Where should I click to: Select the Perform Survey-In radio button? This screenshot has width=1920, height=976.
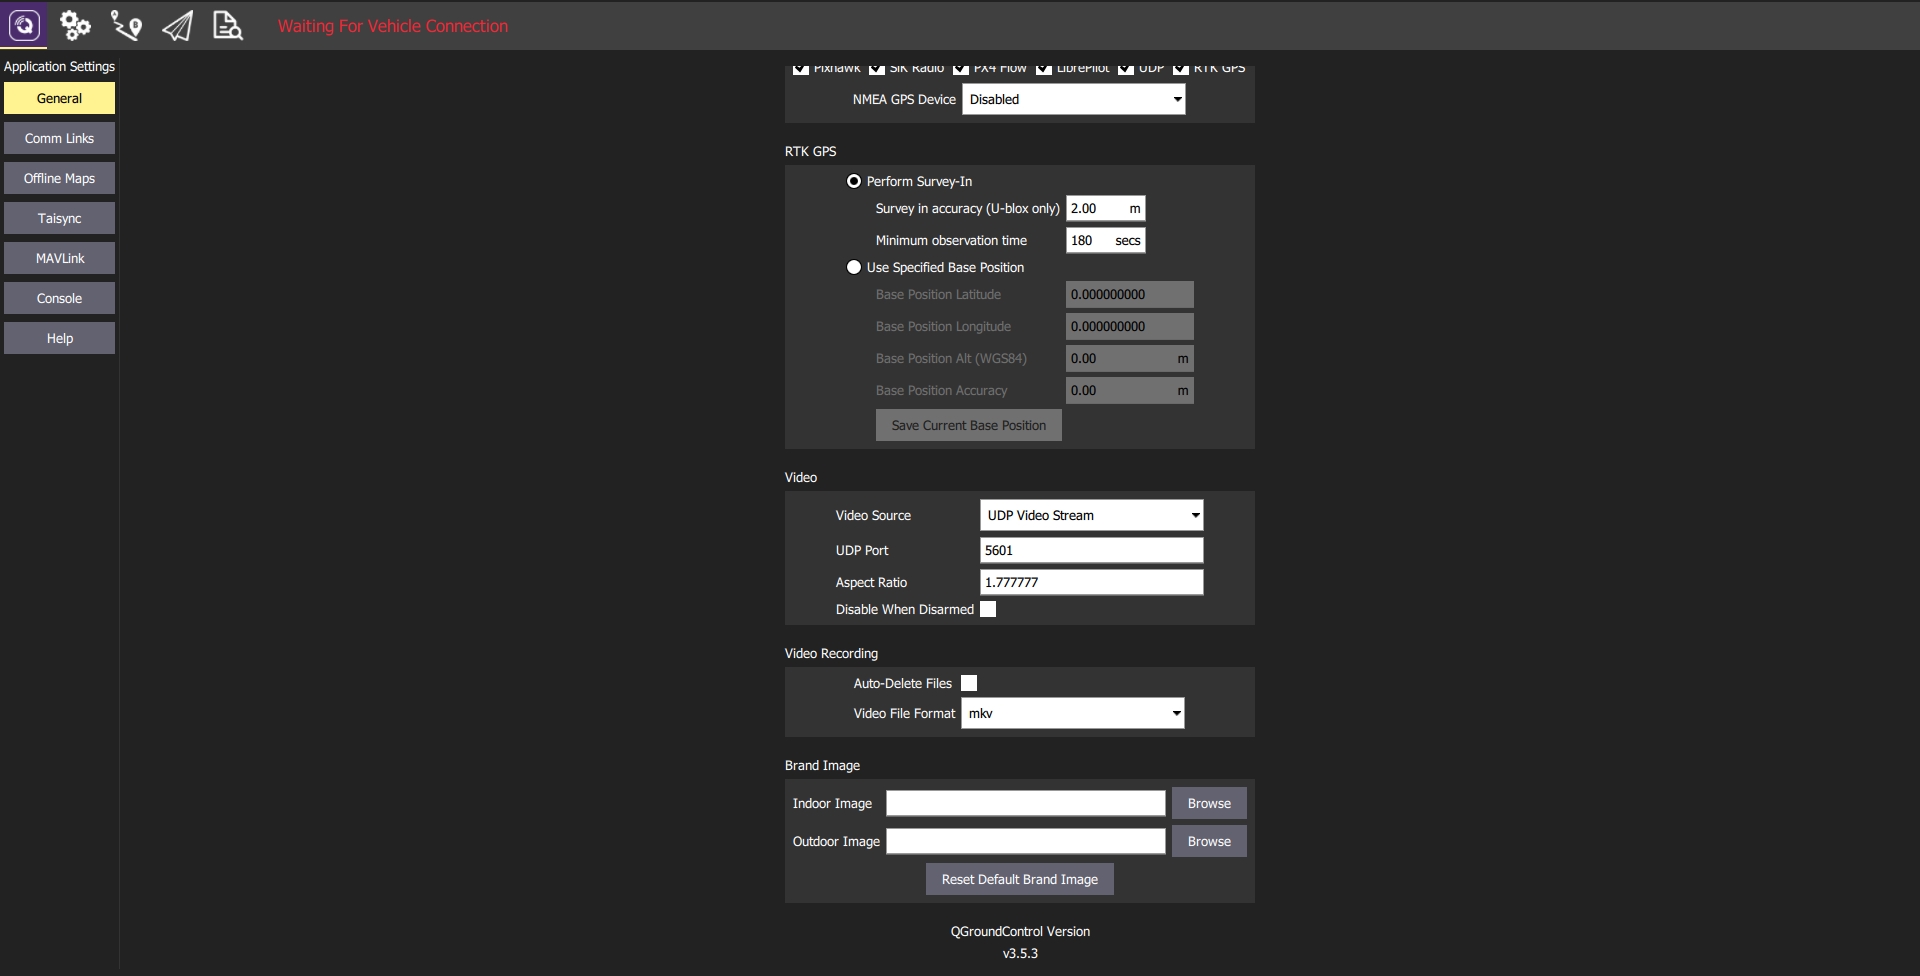tap(854, 181)
